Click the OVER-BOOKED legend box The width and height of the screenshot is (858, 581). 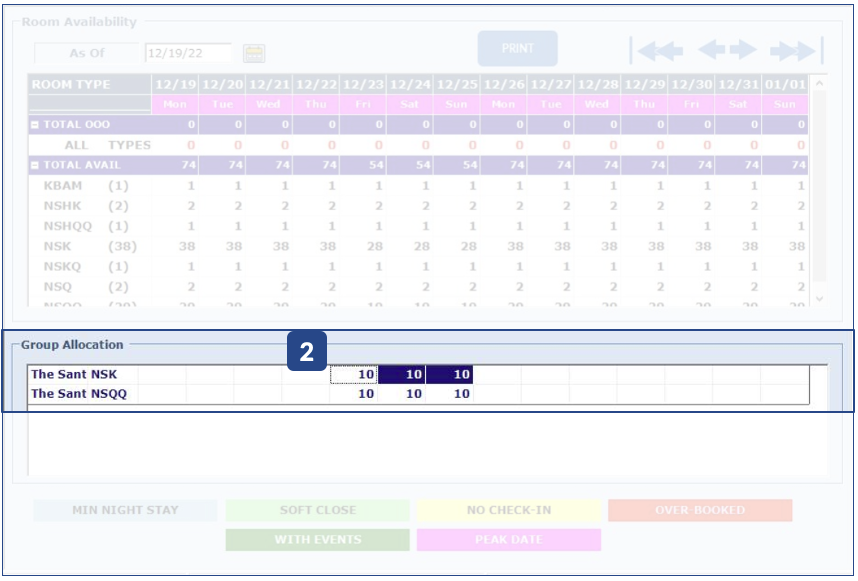(700, 510)
